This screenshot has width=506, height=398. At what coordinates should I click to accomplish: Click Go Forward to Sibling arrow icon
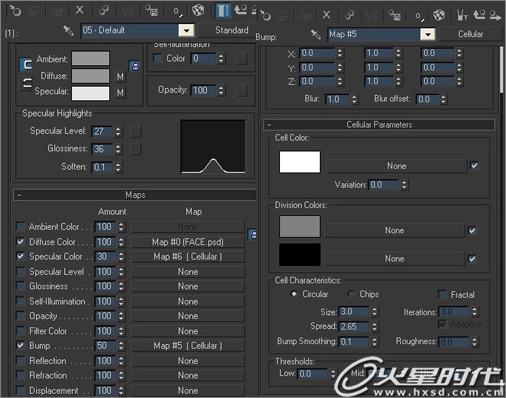tap(495, 15)
